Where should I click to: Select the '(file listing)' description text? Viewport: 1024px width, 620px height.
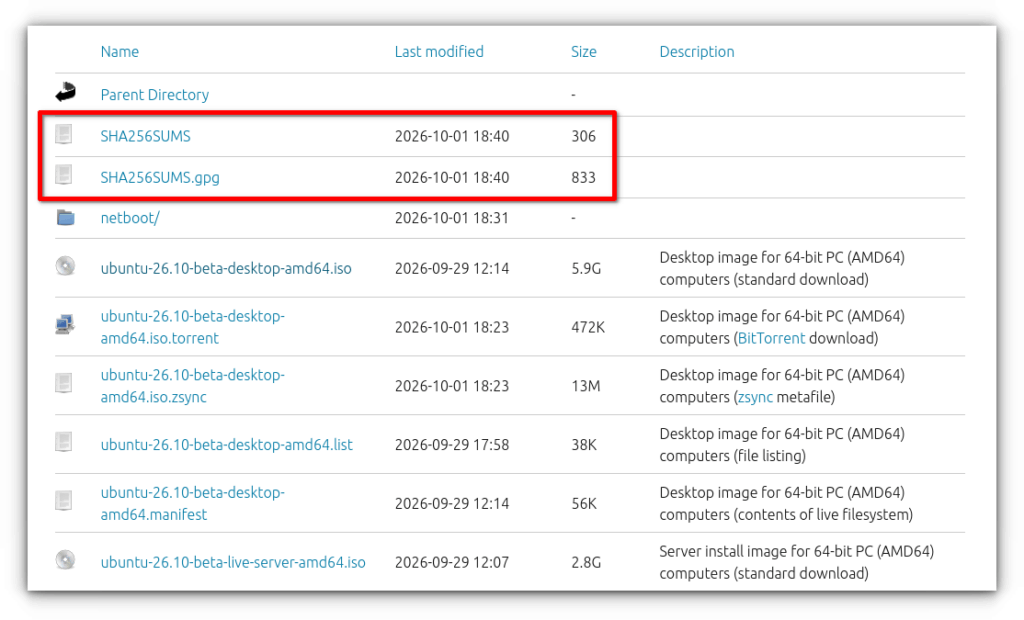(x=769, y=456)
